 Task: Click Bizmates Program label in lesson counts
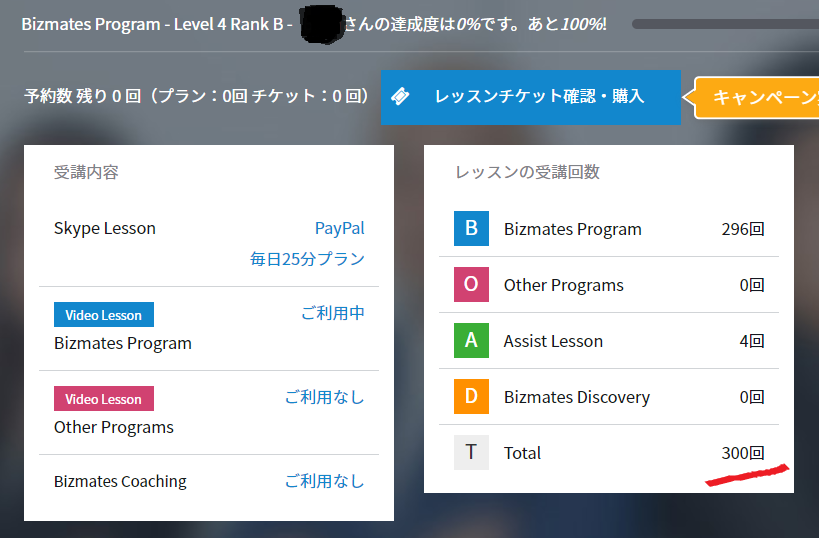(x=572, y=229)
